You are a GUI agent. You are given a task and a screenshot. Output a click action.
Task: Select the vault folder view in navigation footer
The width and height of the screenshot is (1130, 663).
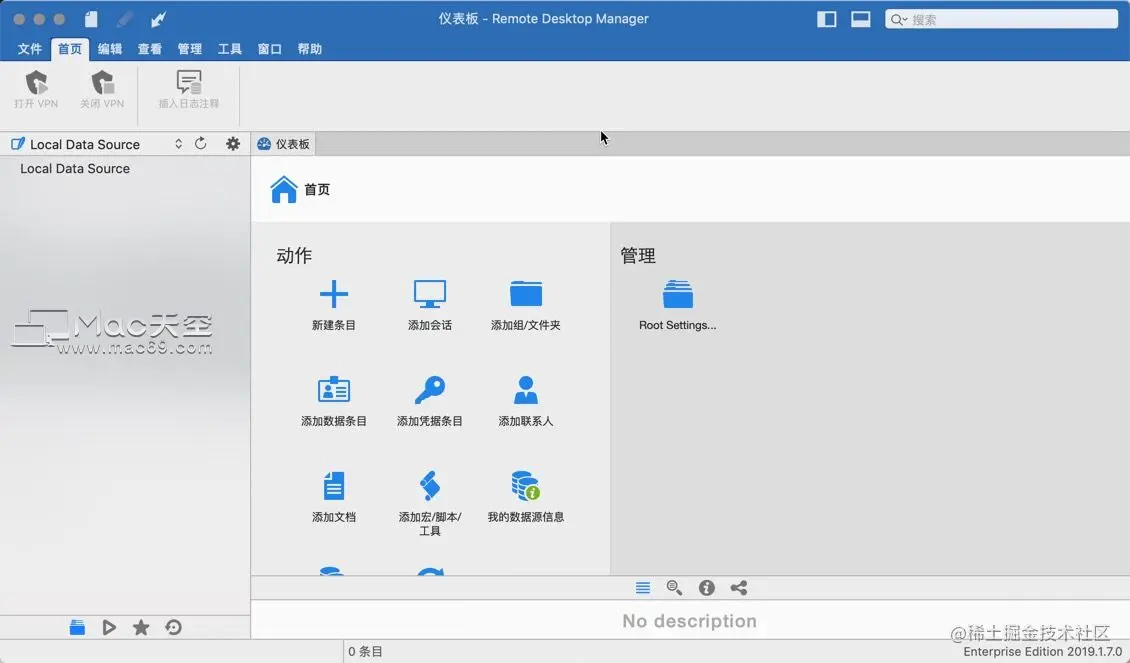tap(77, 628)
